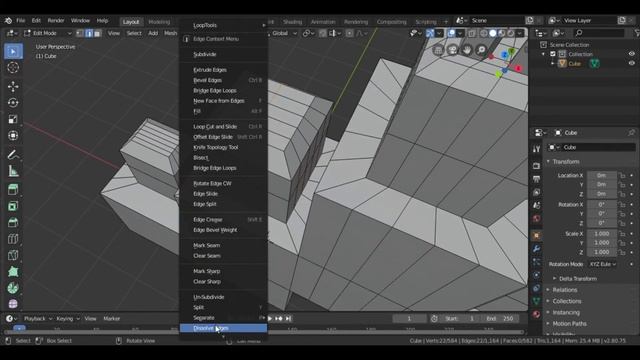Choose Subdivide from edge menu
Image resolution: width=640 pixels, height=360 pixels.
tap(223, 54)
